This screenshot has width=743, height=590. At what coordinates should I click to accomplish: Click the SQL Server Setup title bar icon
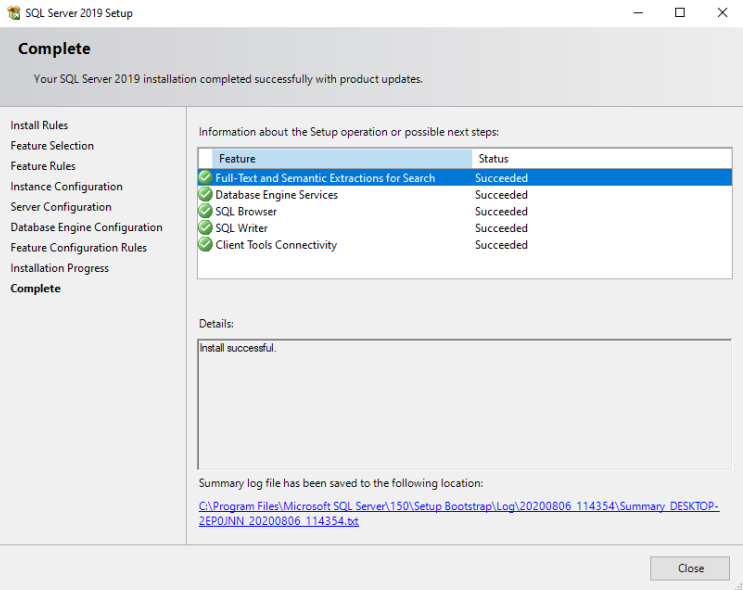click(14, 13)
